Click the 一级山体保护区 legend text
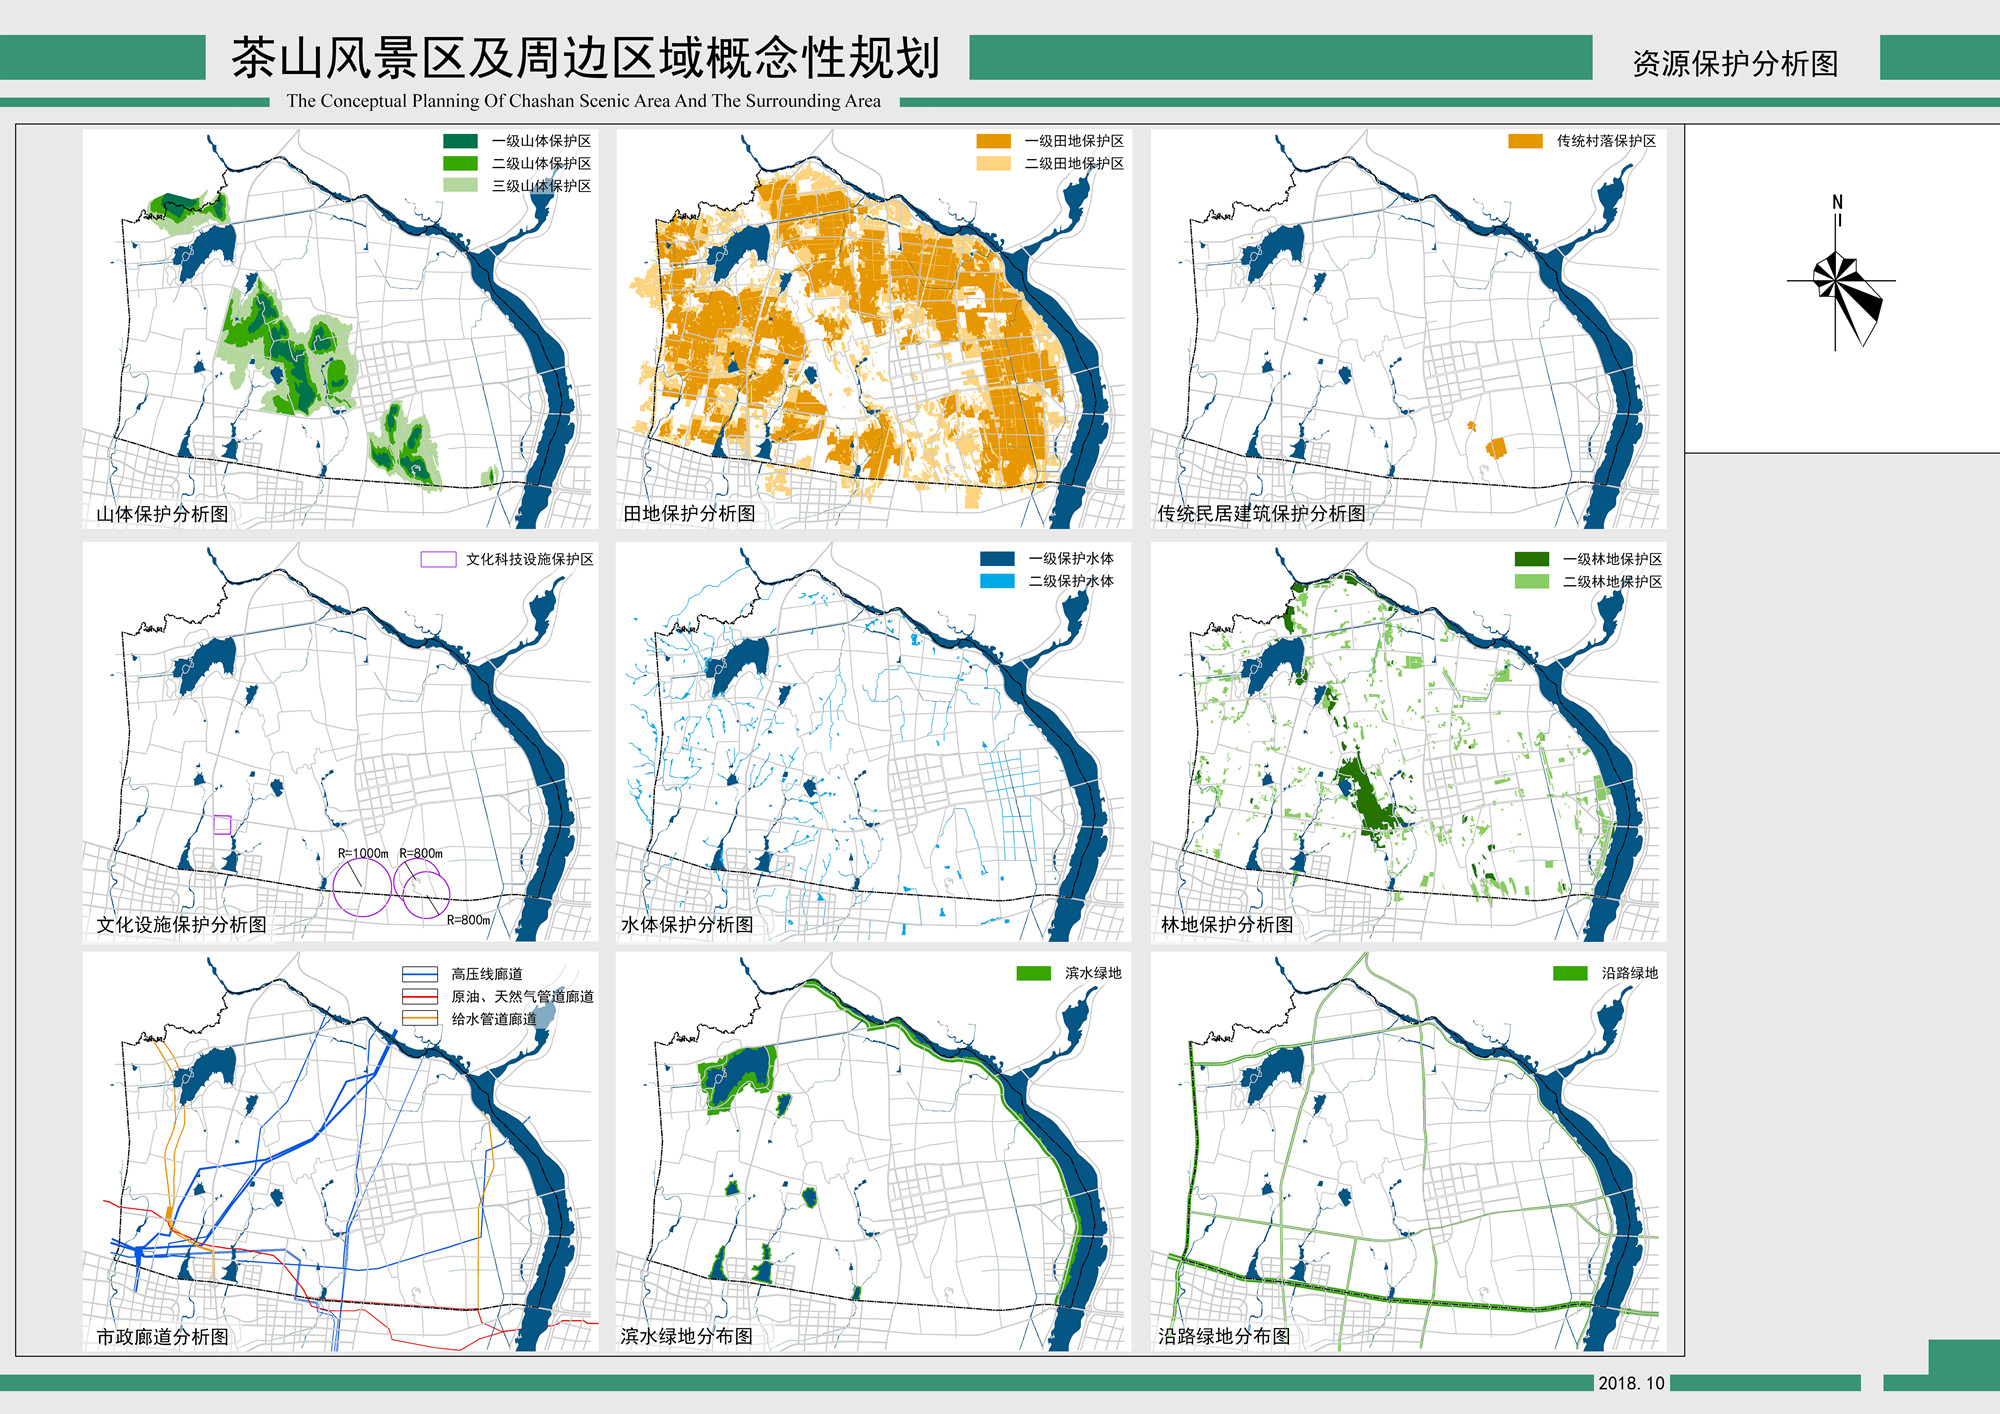The height and width of the screenshot is (1414, 2000). point(541,141)
